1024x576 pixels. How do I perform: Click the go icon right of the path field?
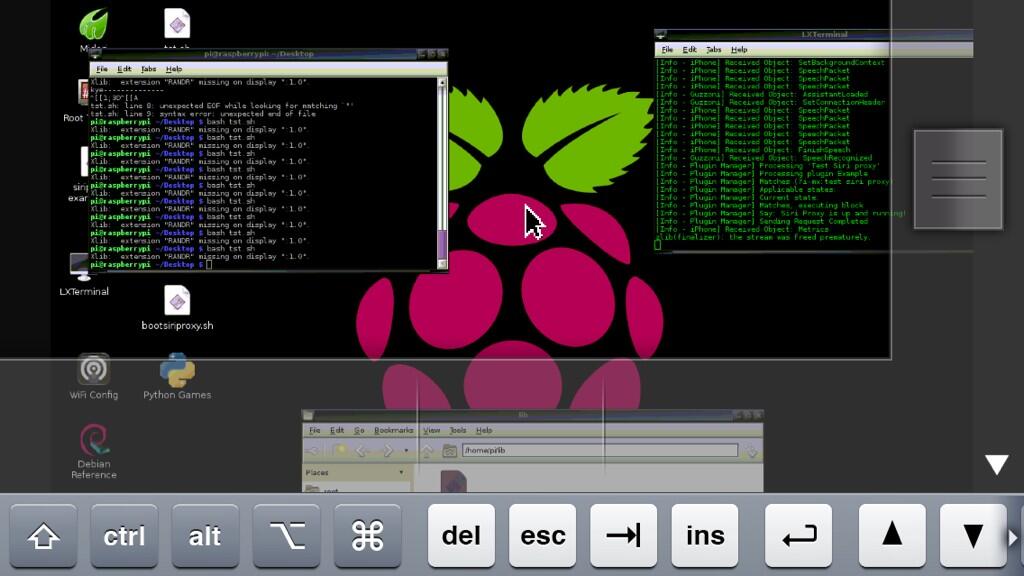tap(752, 451)
